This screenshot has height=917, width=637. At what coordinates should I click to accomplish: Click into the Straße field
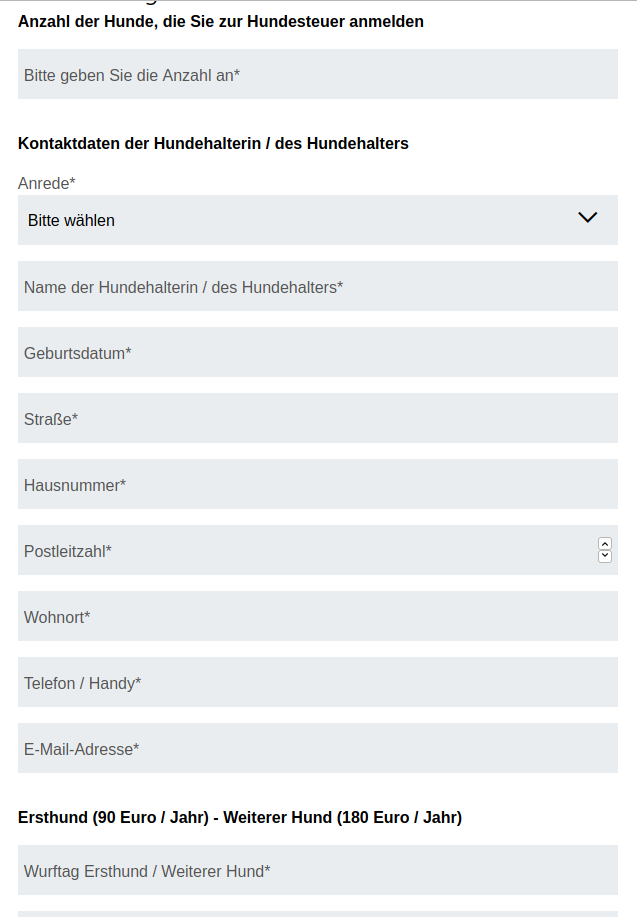pyautogui.click(x=317, y=419)
